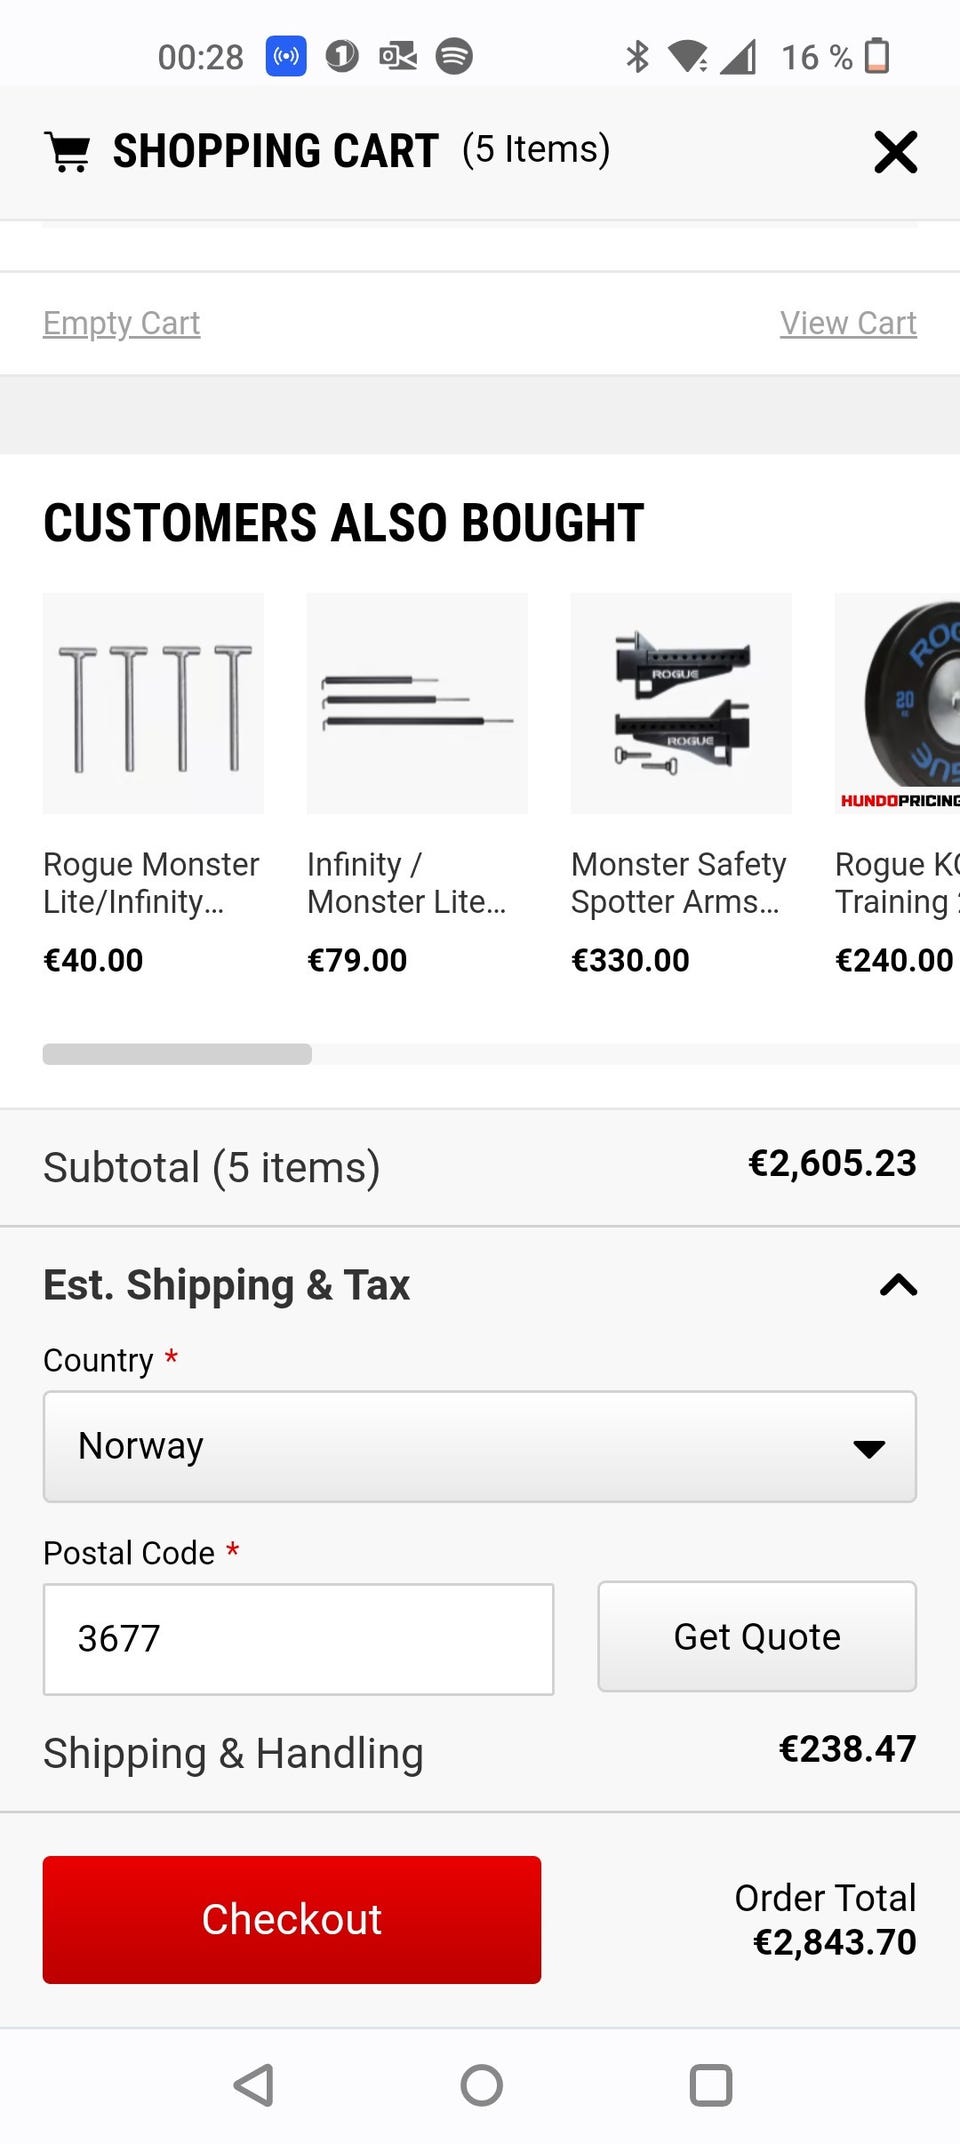Open the View Cart link

(x=848, y=323)
